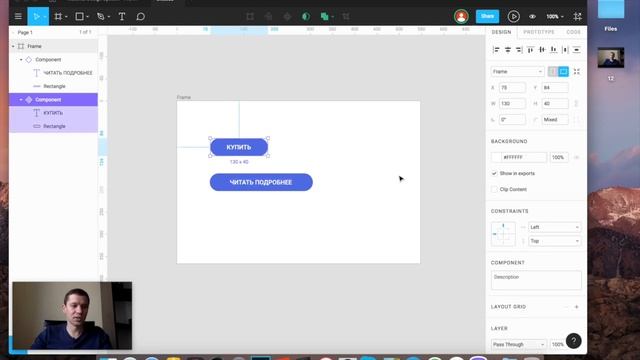This screenshot has height=360, width=640.
Task: Switch to the Prototype tab
Action: click(539, 32)
